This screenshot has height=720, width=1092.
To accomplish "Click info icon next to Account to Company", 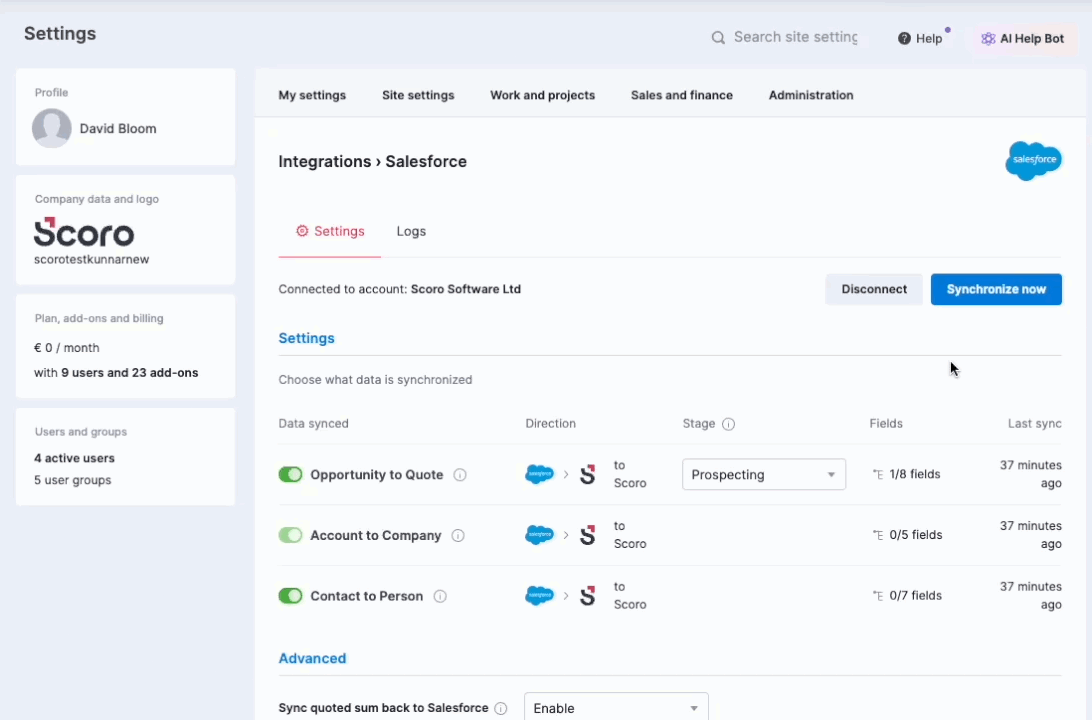I will tap(458, 535).
